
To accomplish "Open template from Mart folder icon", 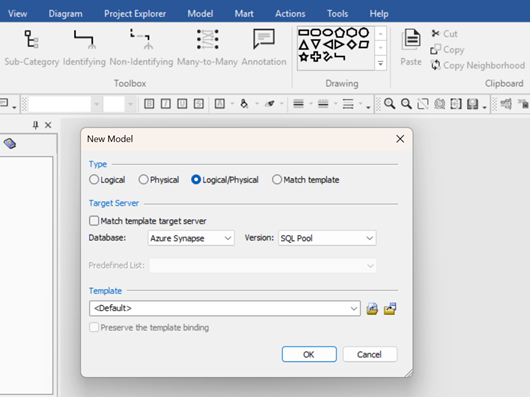I will pos(390,309).
